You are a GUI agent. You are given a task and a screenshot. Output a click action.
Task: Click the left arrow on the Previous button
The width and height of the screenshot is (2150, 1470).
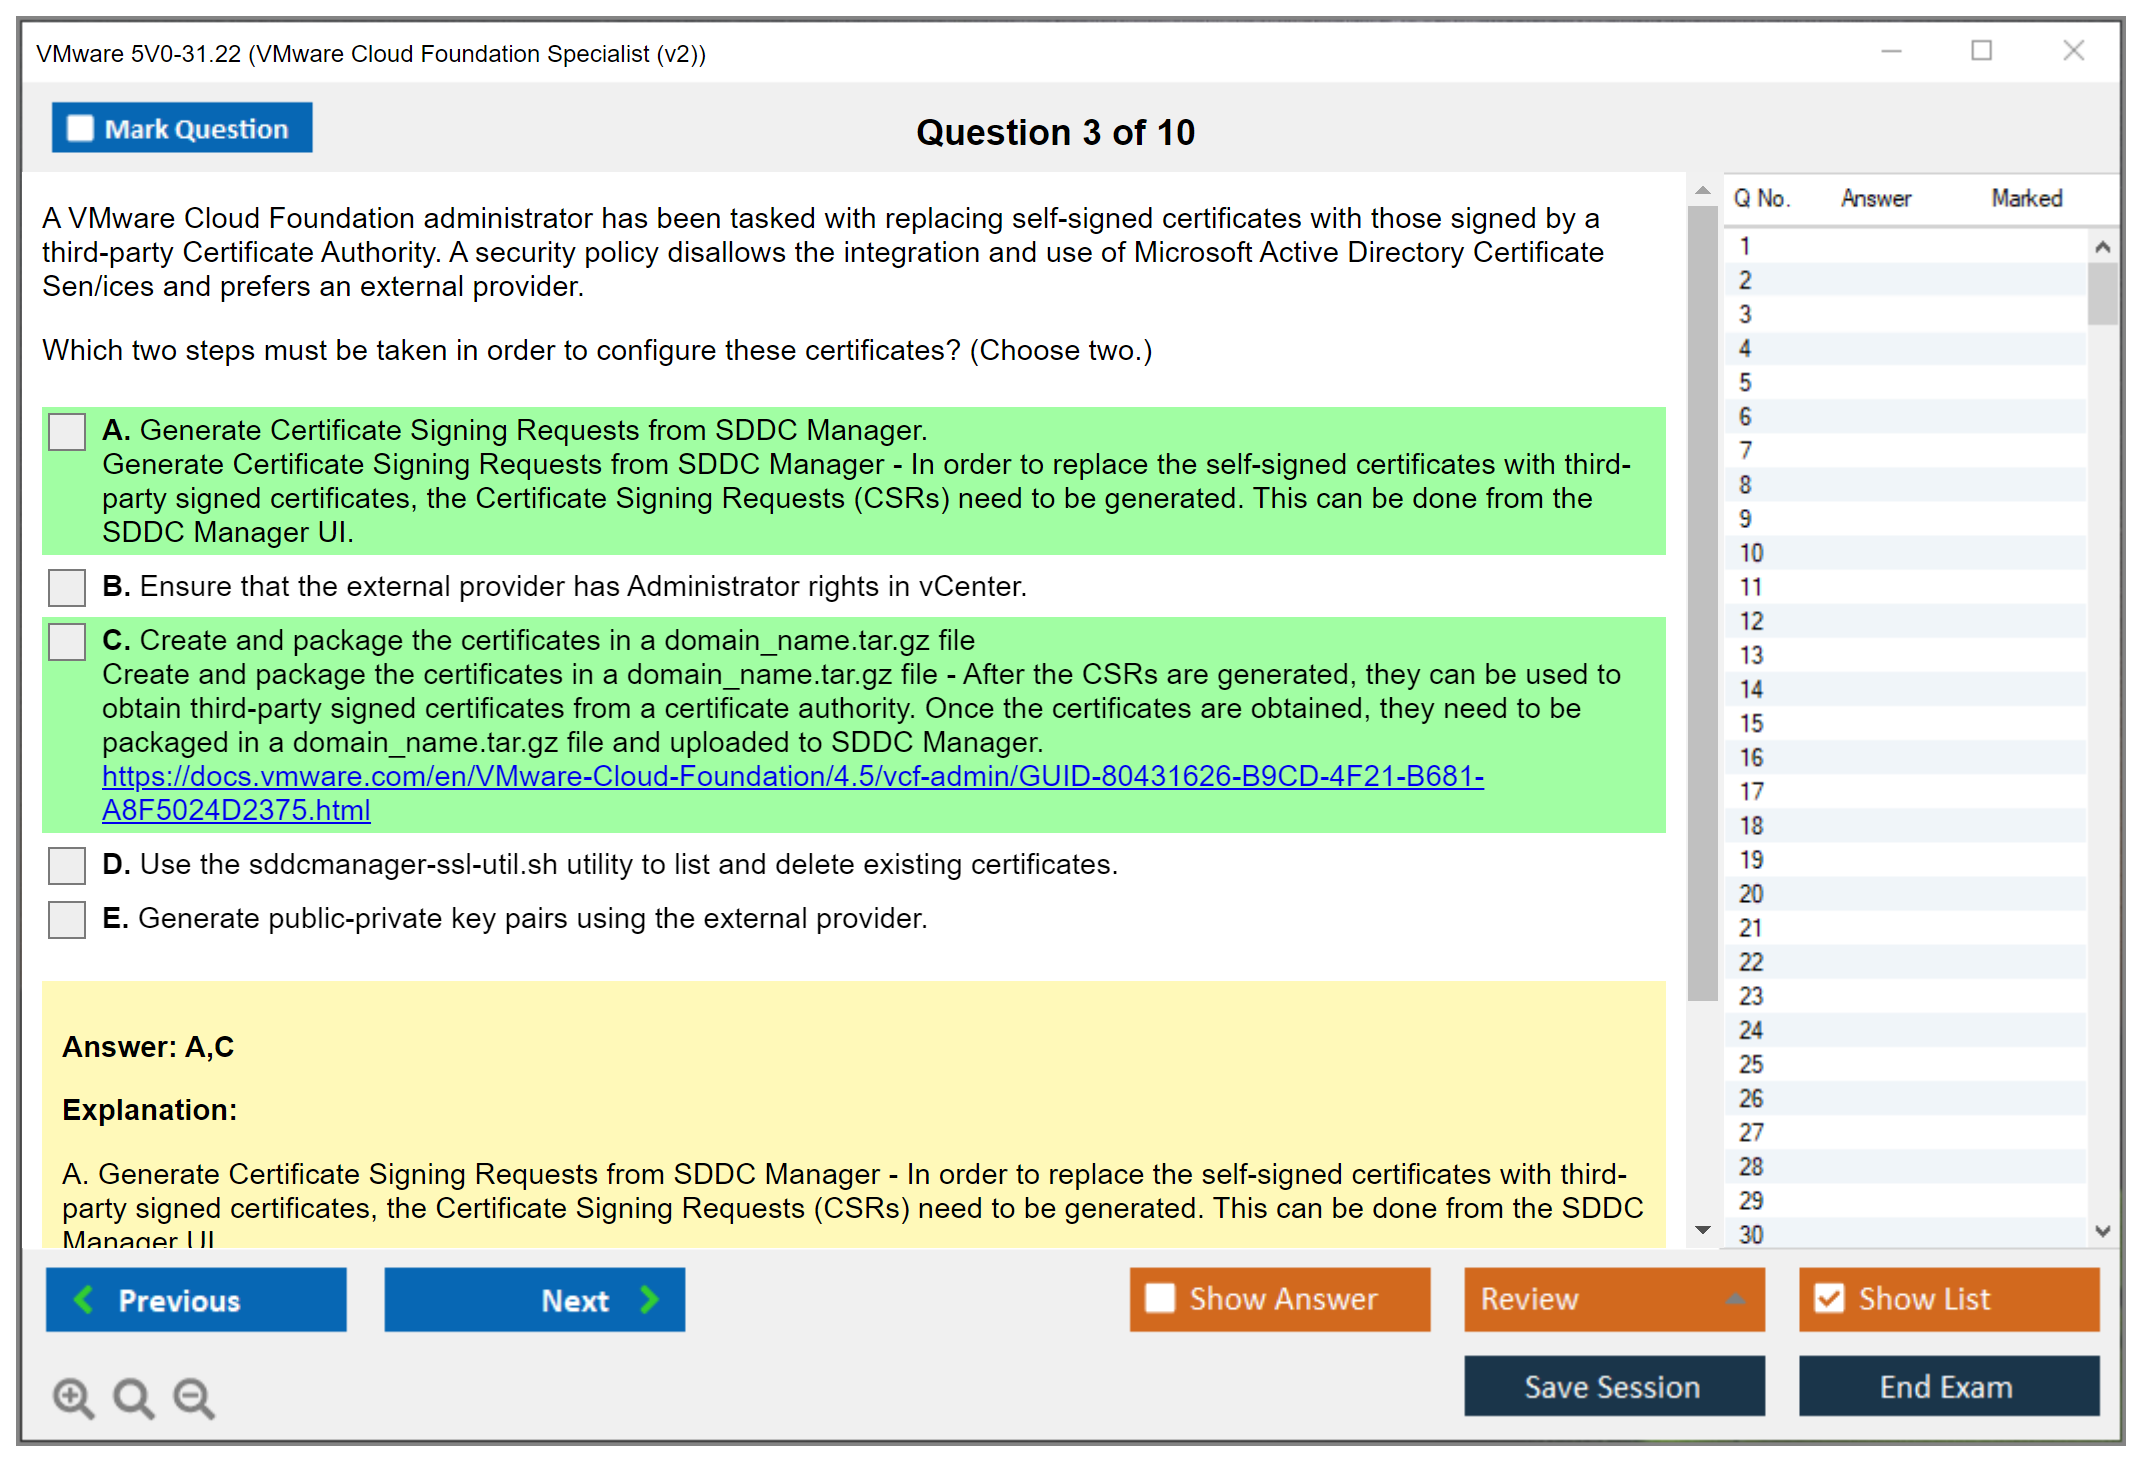pos(84,1299)
